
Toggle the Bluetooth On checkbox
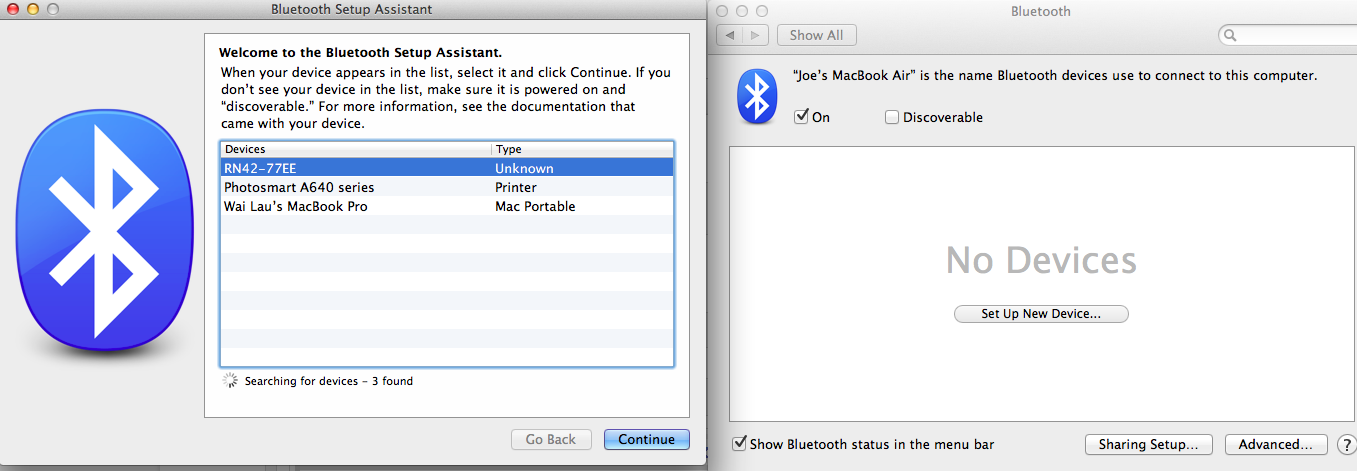pyautogui.click(x=801, y=117)
